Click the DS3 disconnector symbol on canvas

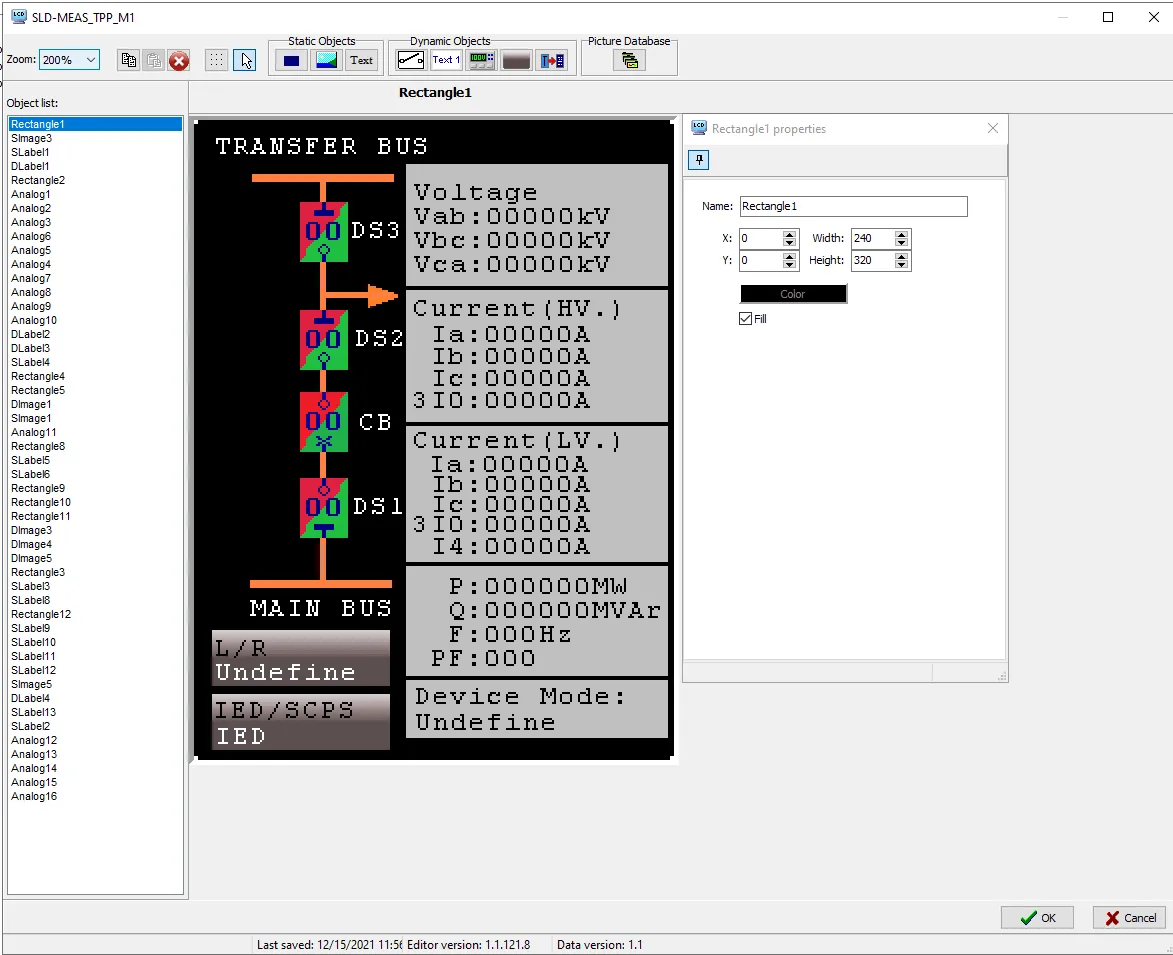[324, 232]
